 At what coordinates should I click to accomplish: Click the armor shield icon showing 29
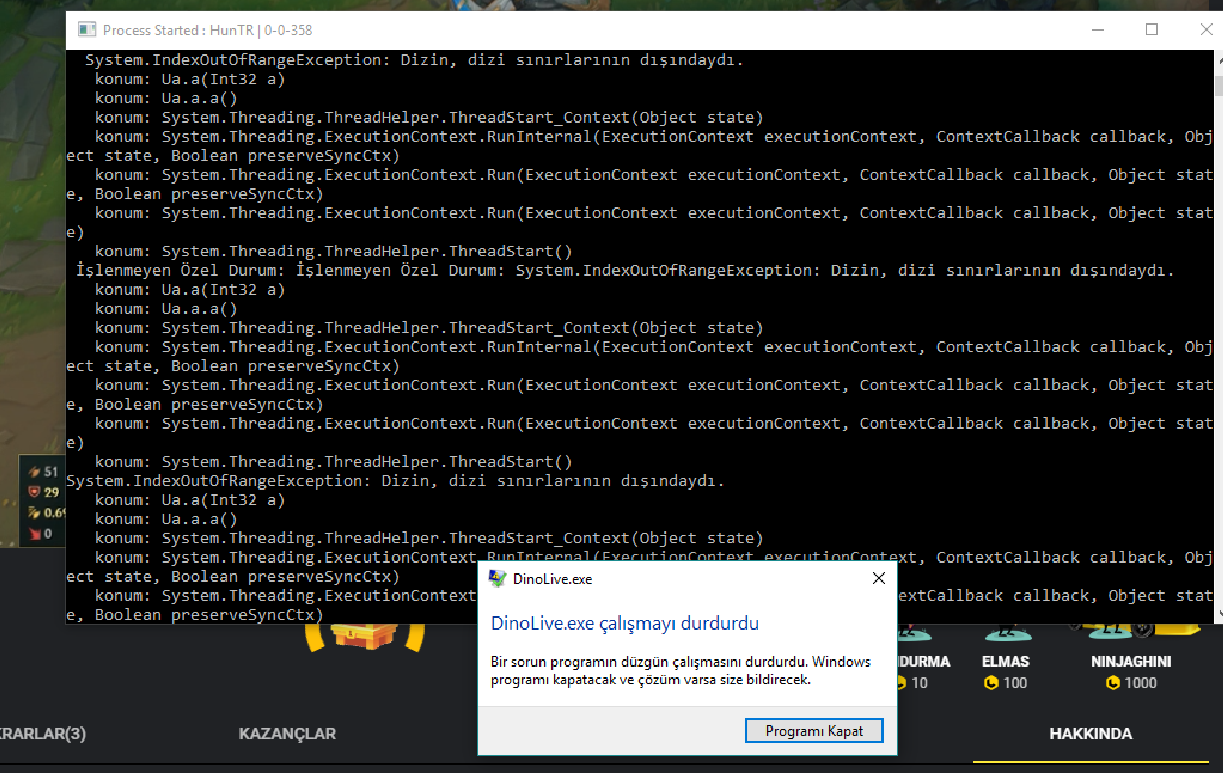33,492
